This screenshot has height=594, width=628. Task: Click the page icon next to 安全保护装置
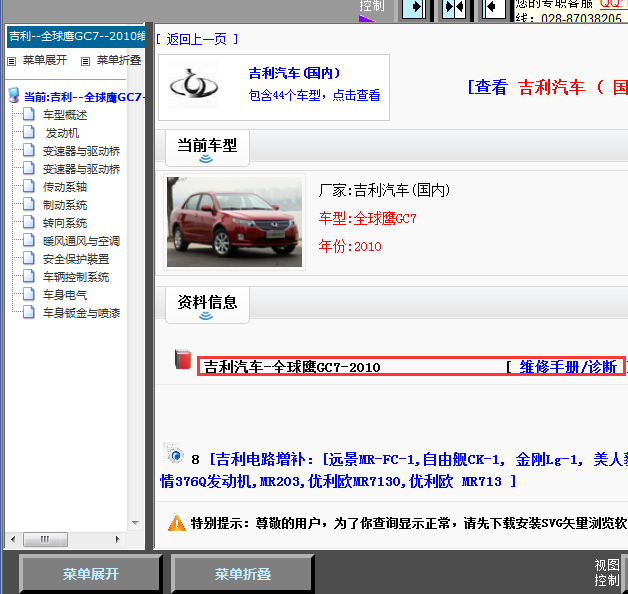coord(28,258)
